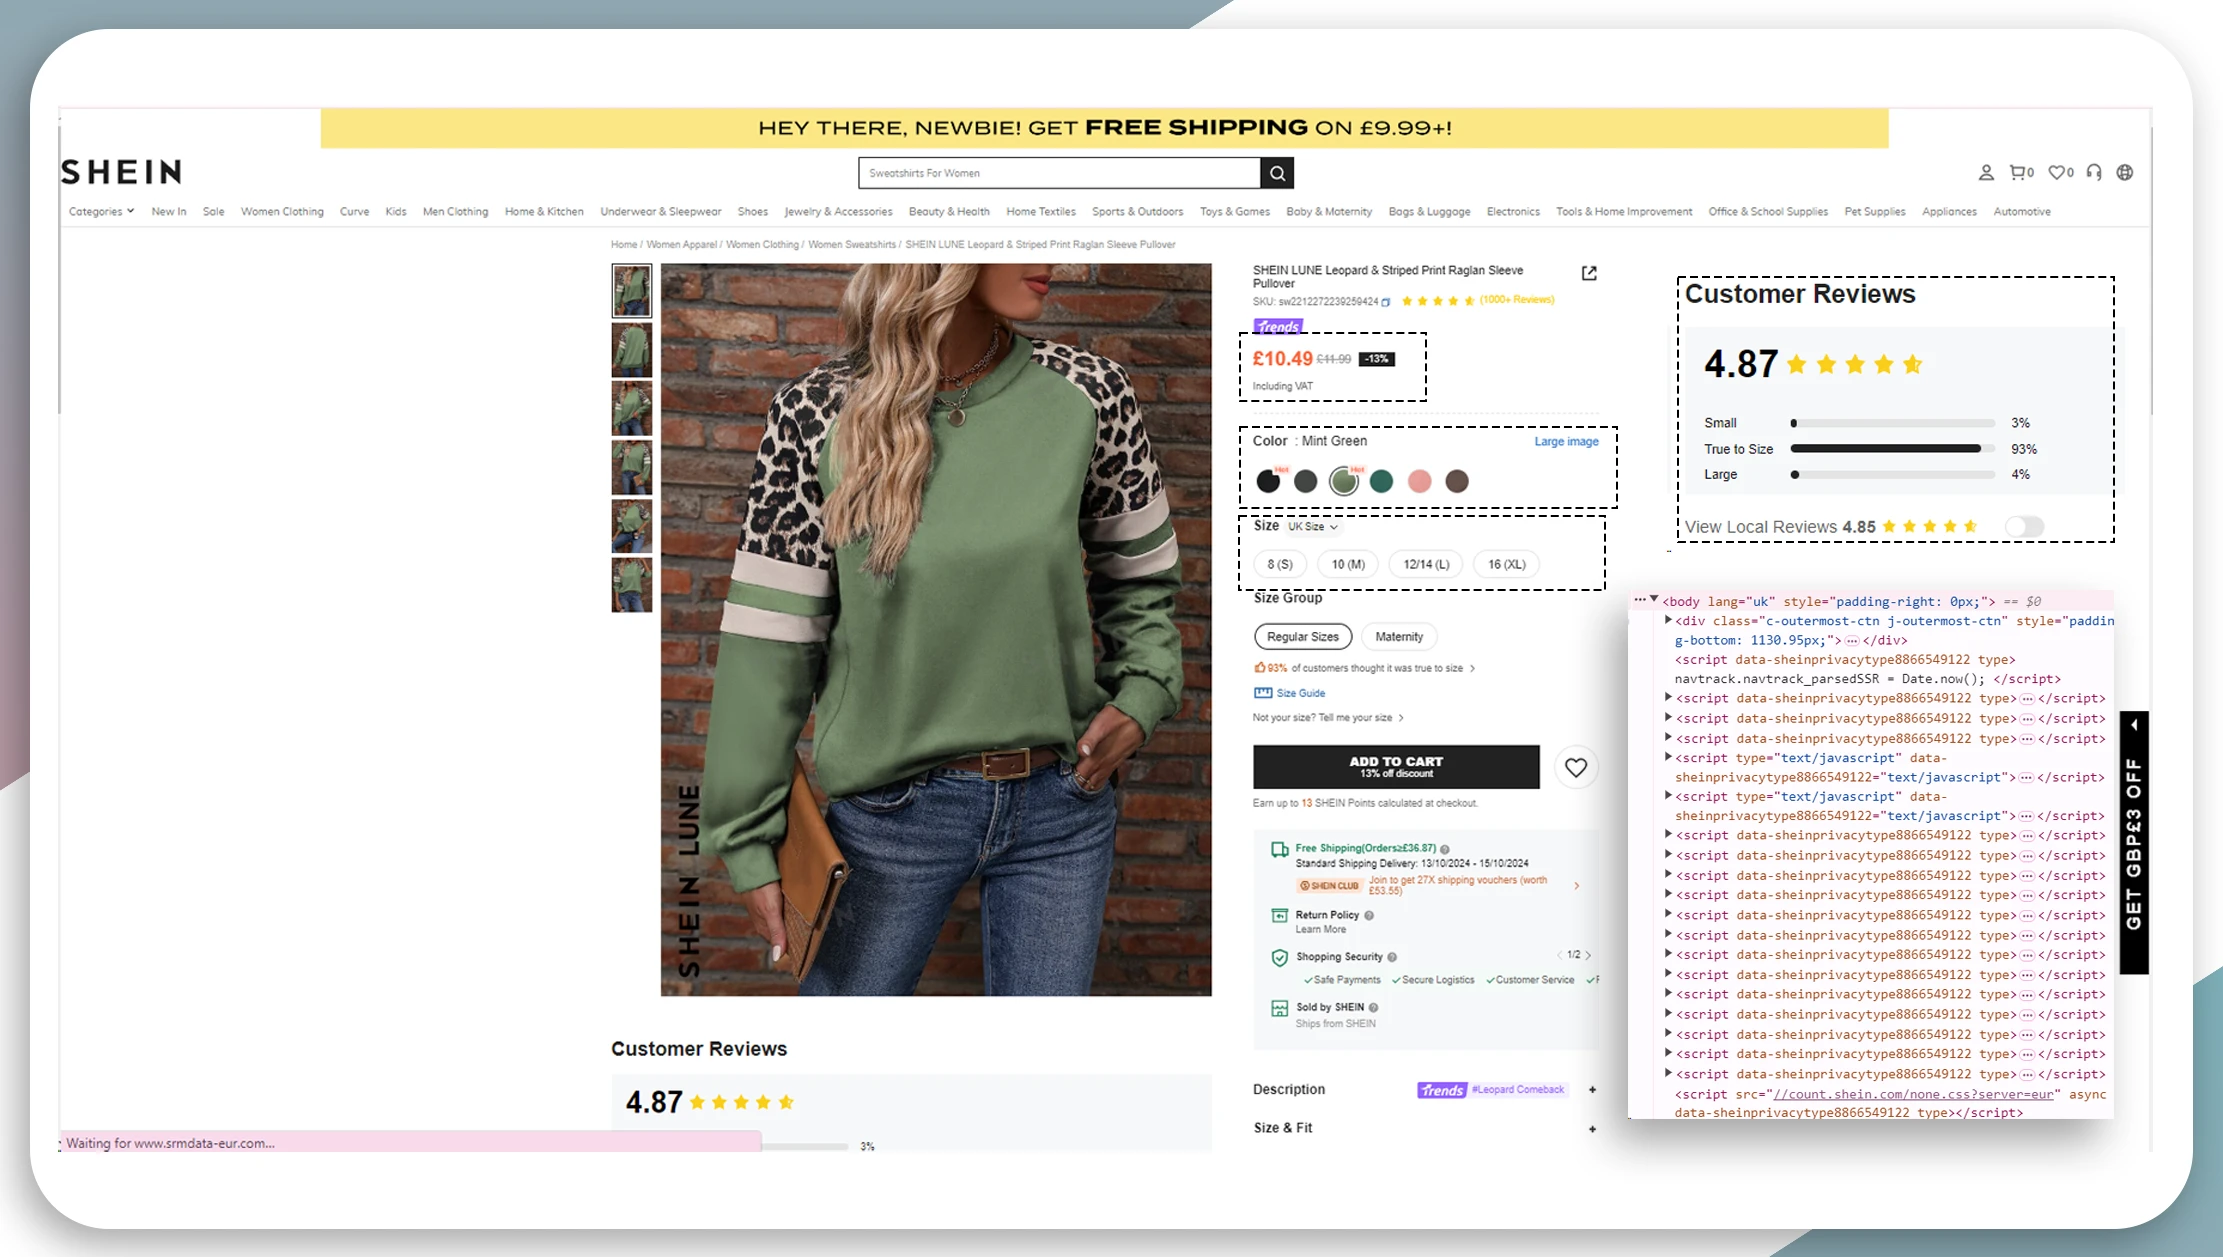The width and height of the screenshot is (2223, 1257).
Task: Open the 1000+ Reviews link
Action: 1517,300
